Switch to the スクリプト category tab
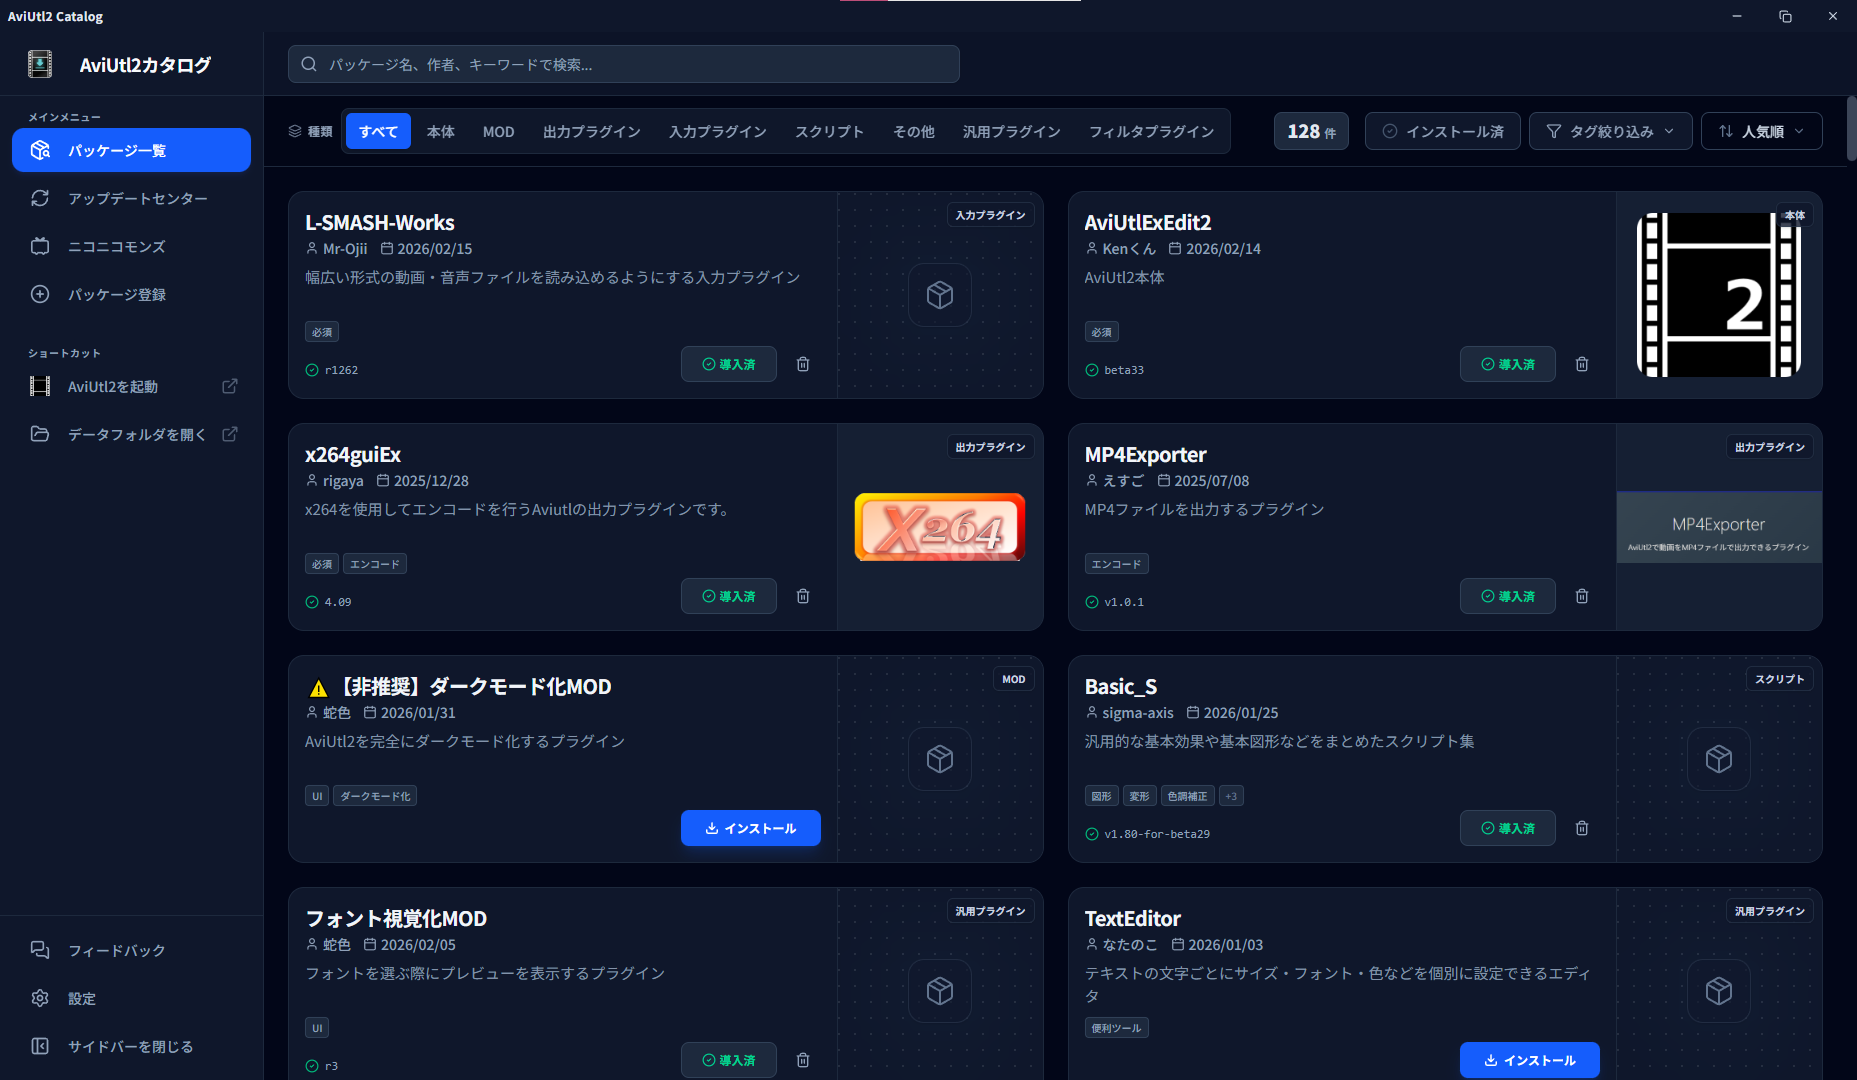 click(x=829, y=132)
